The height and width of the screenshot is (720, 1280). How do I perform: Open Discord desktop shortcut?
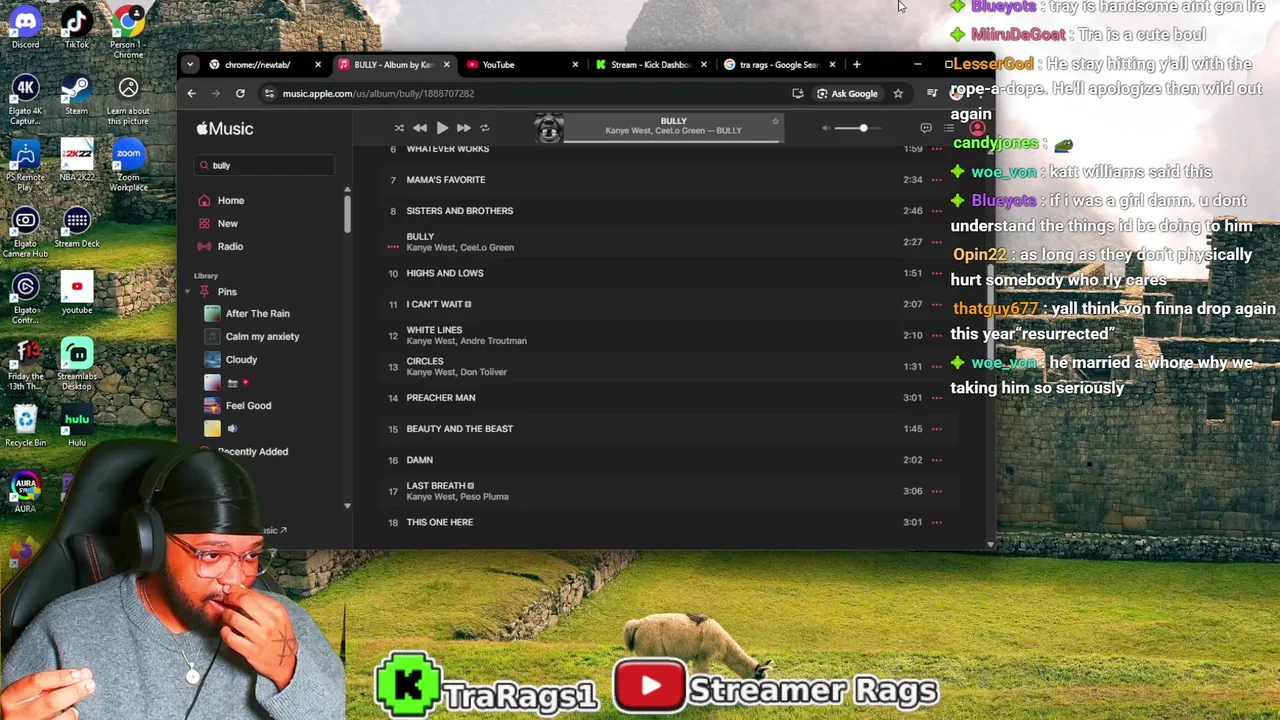click(x=25, y=27)
